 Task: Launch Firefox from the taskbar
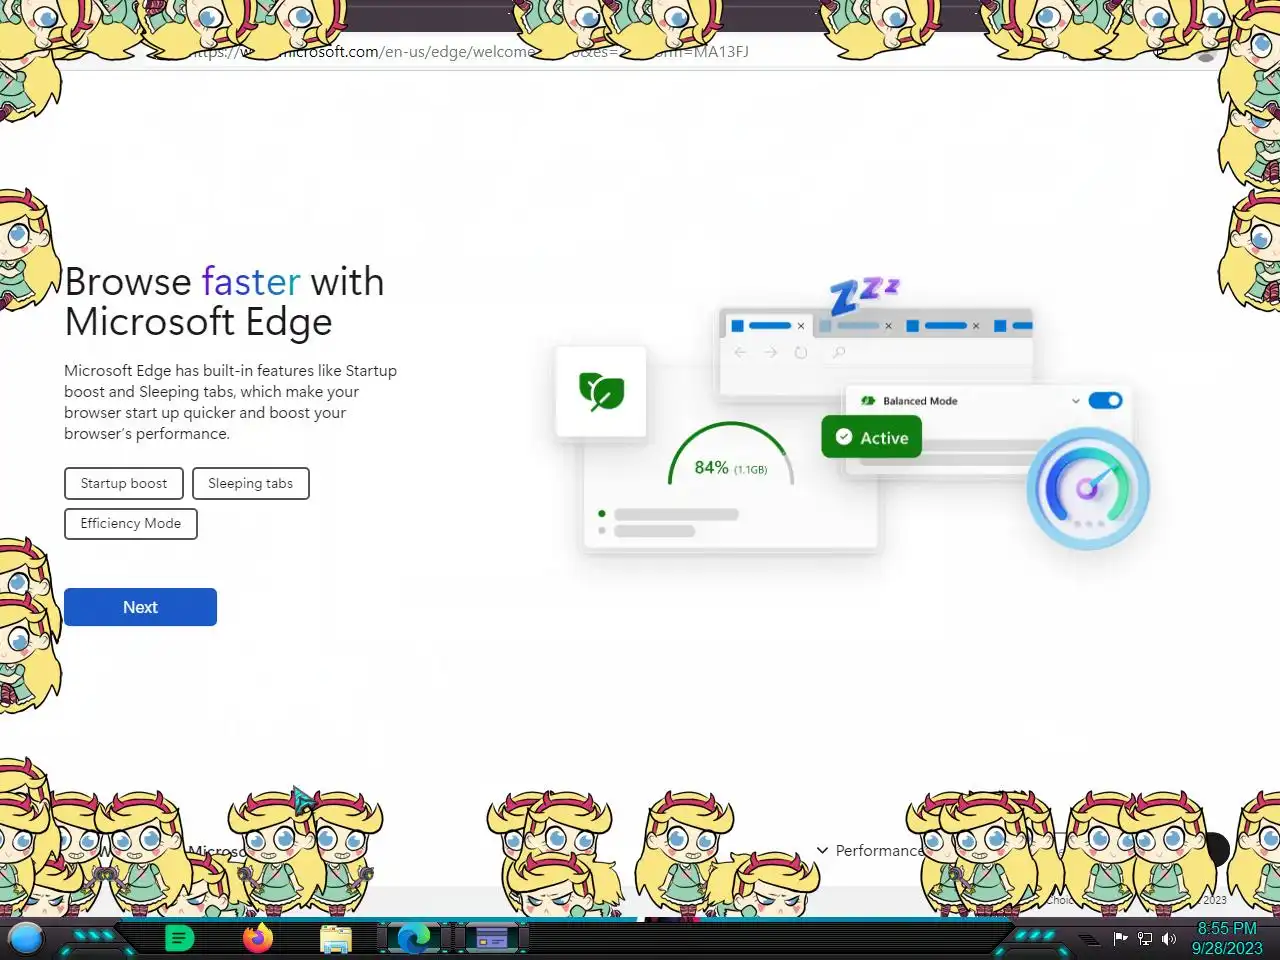[258, 938]
